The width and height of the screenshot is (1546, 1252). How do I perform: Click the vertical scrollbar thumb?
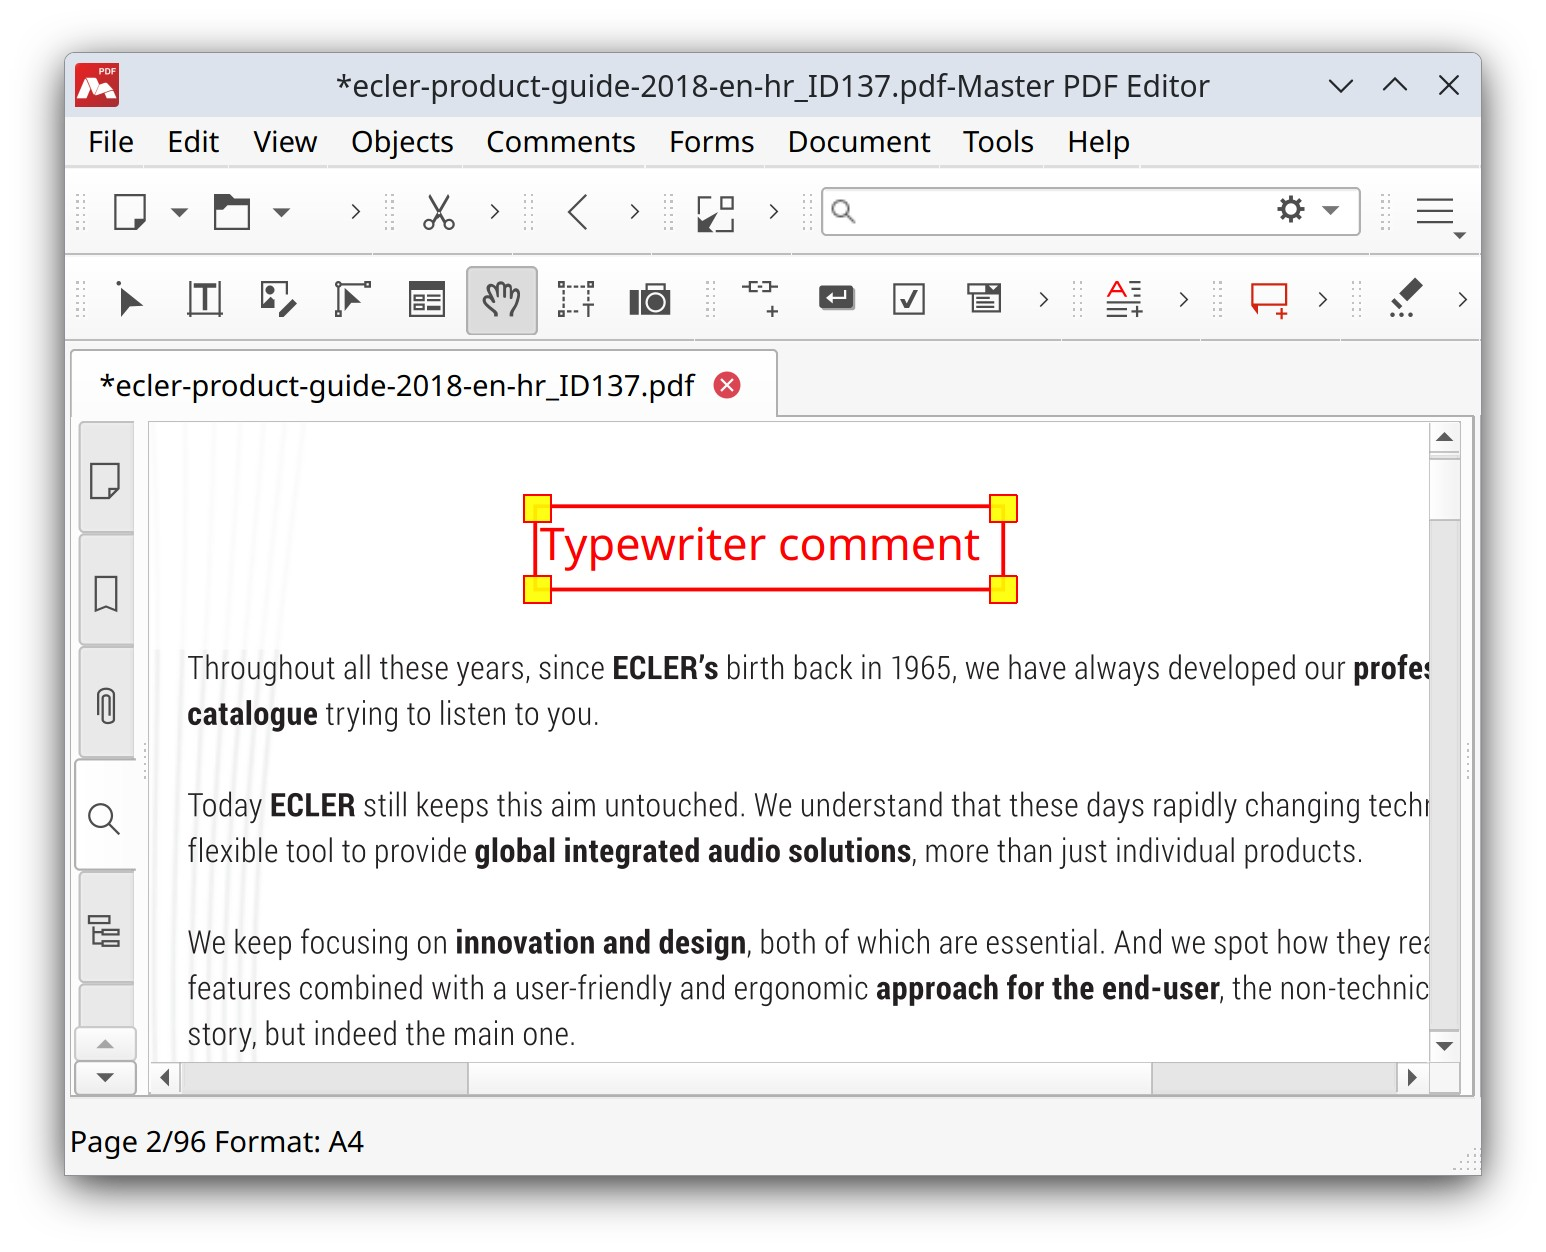pyautogui.click(x=1445, y=489)
